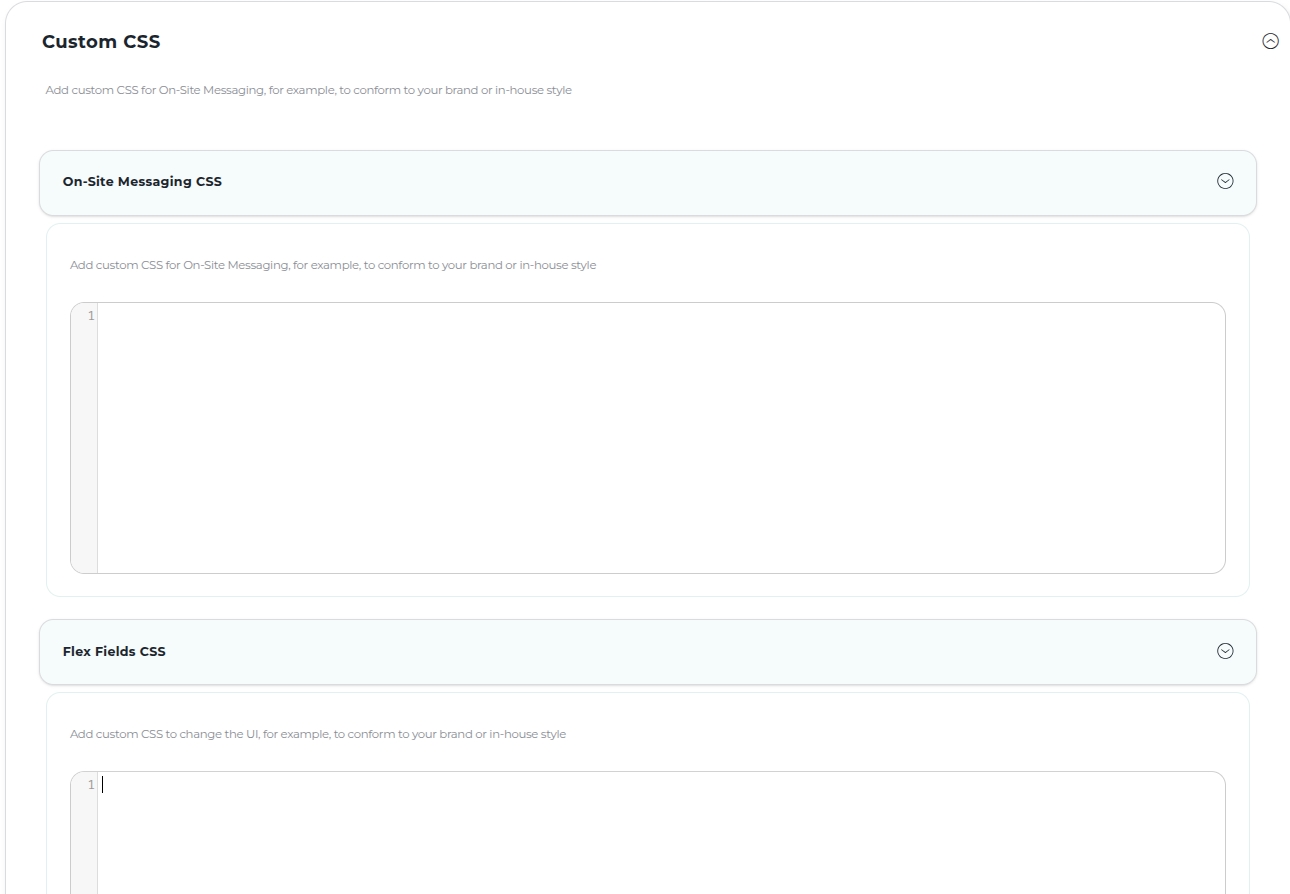Collapse Flex Fields CSS panel chevron
This screenshot has width=1290, height=894.
click(x=1225, y=651)
